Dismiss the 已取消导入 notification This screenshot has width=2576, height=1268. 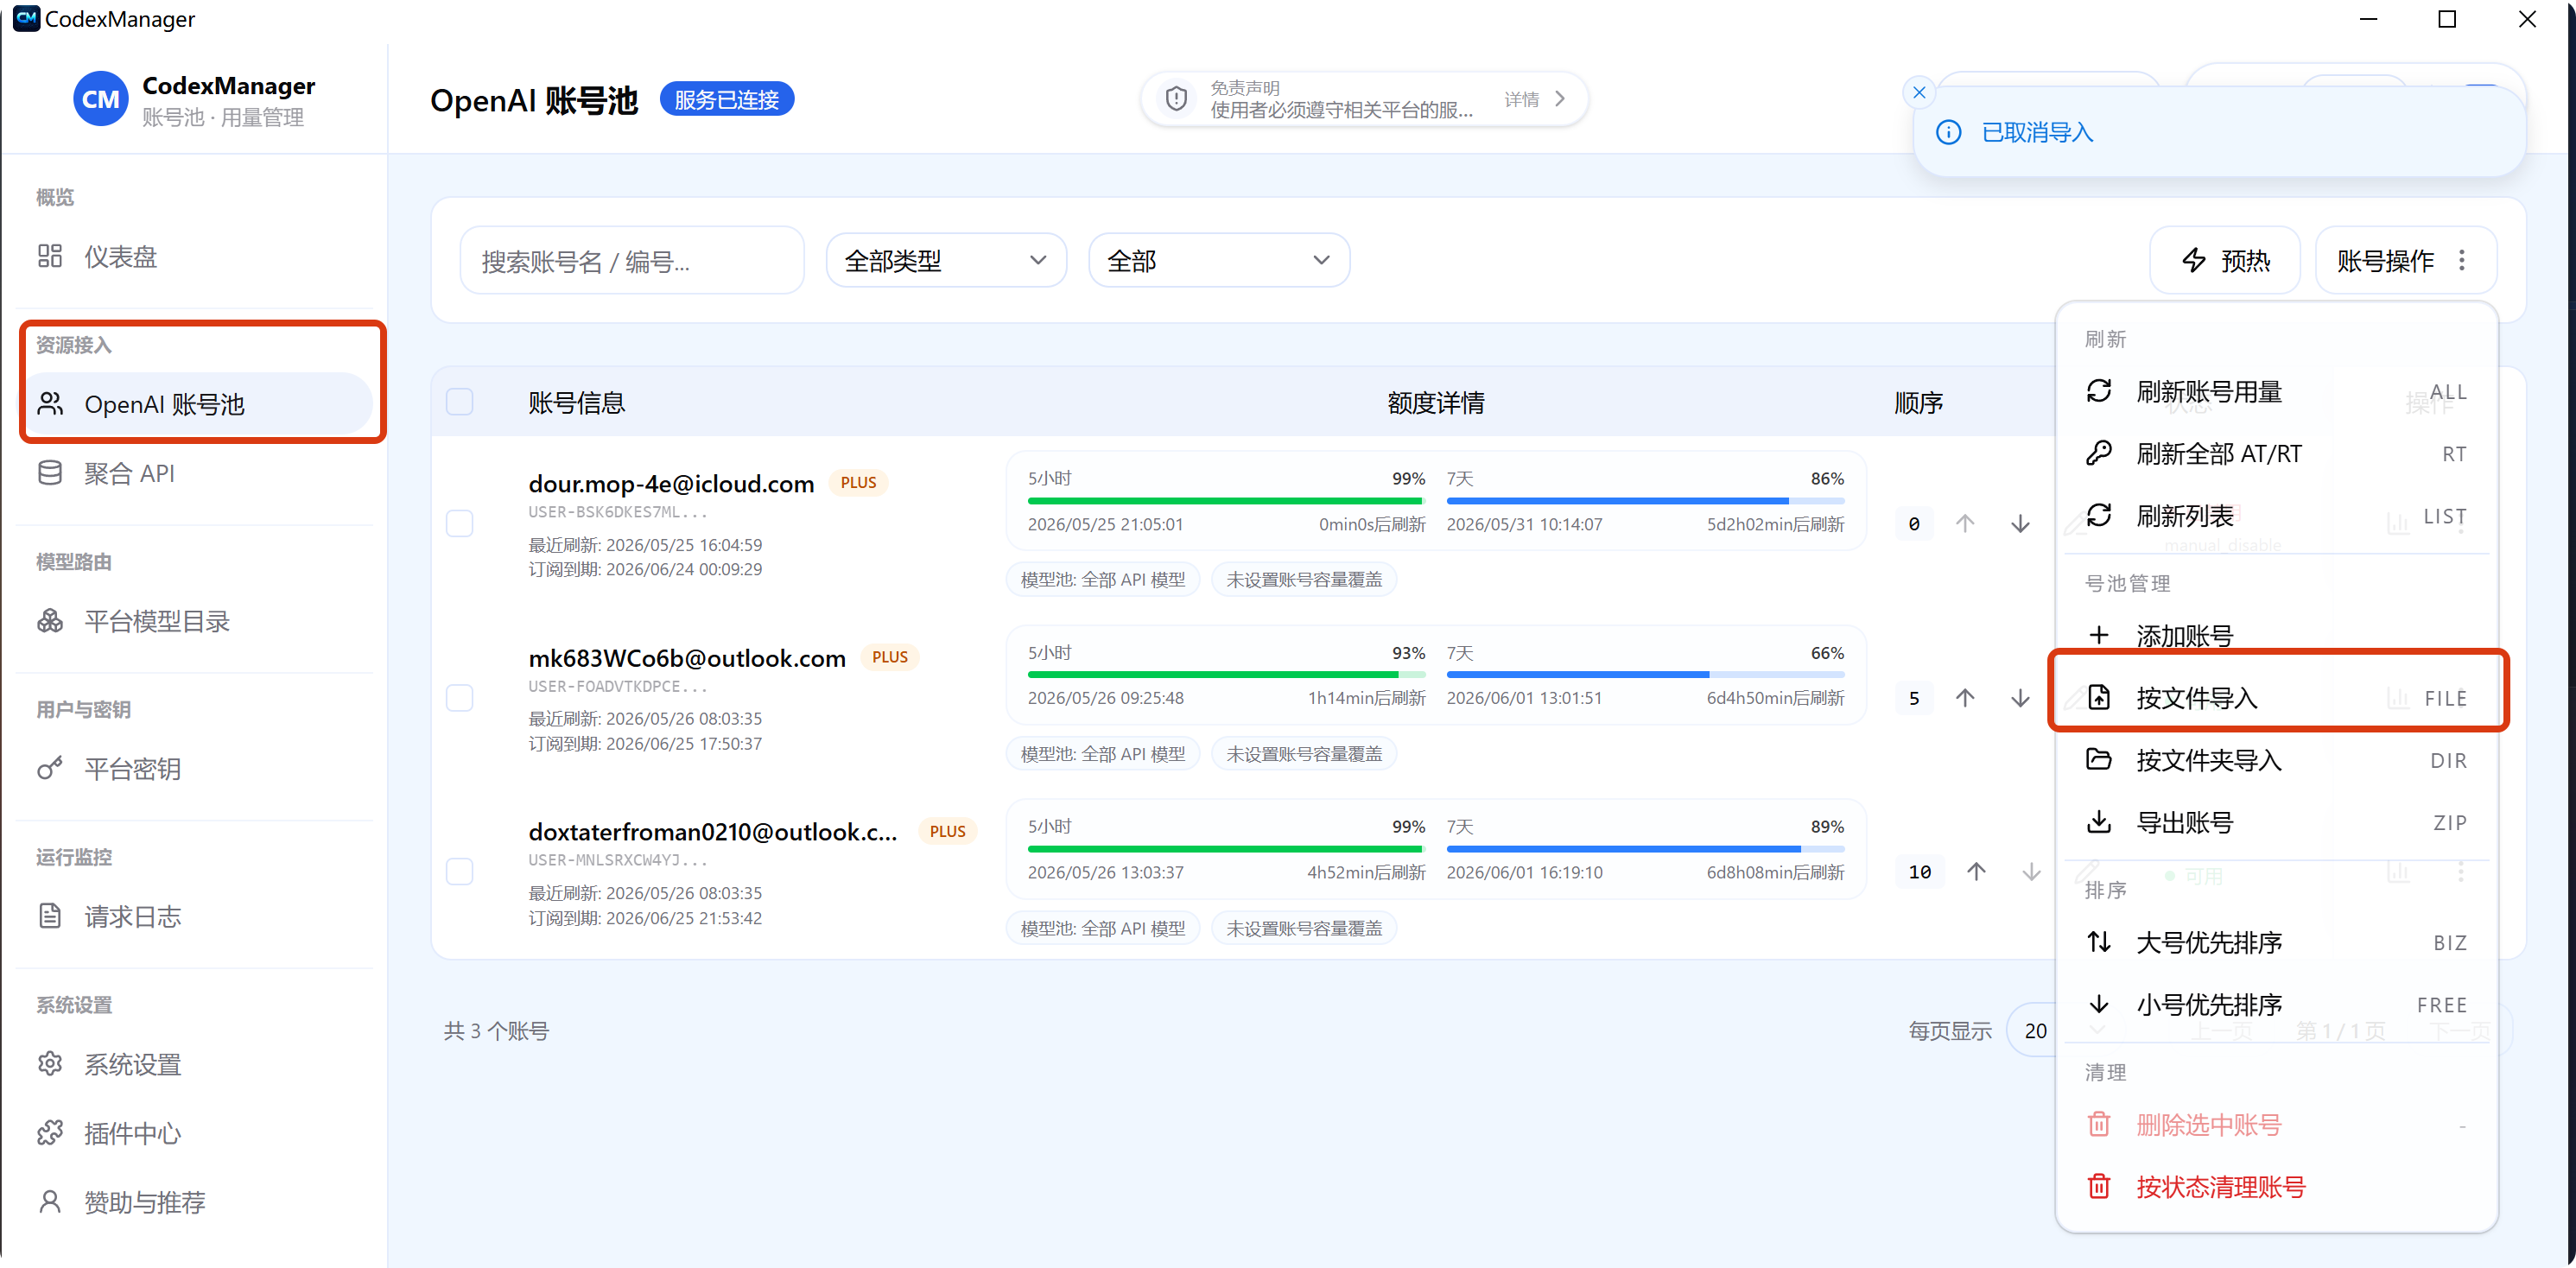tap(1918, 92)
